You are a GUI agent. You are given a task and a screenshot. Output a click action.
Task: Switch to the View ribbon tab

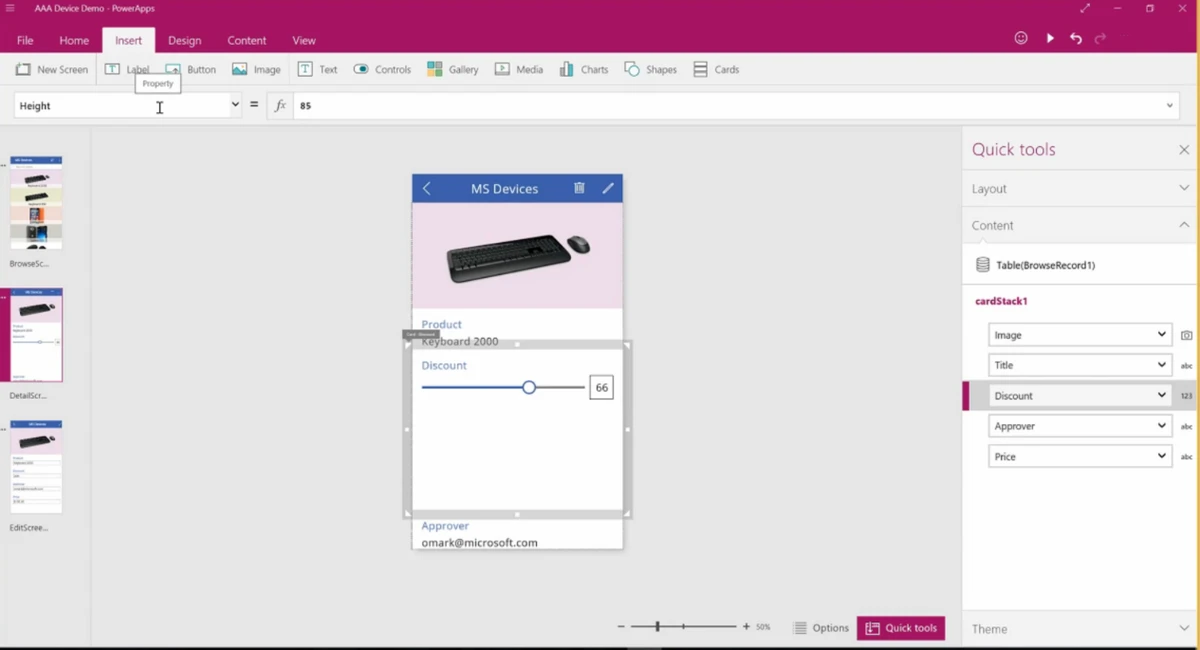pyautogui.click(x=304, y=40)
